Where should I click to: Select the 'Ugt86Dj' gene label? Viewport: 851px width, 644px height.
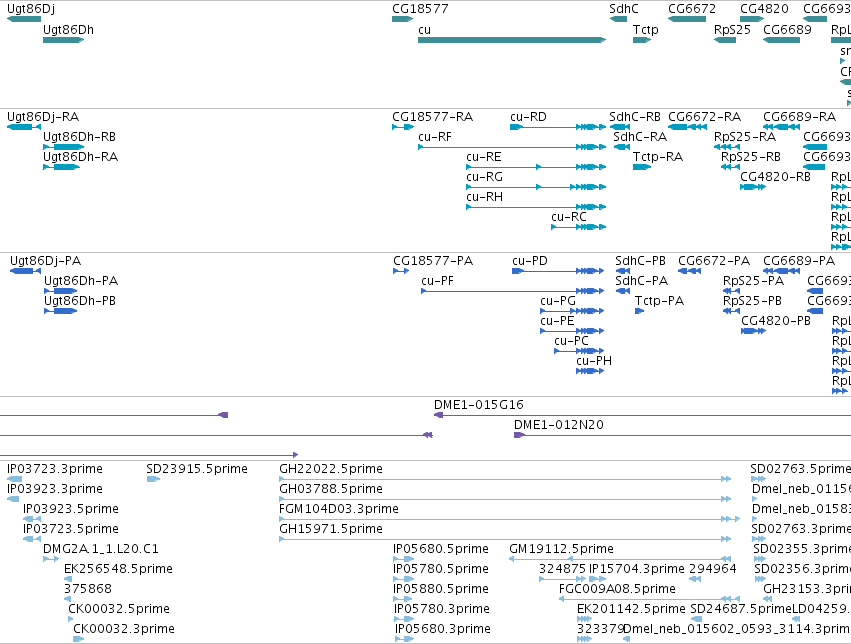[31, 9]
